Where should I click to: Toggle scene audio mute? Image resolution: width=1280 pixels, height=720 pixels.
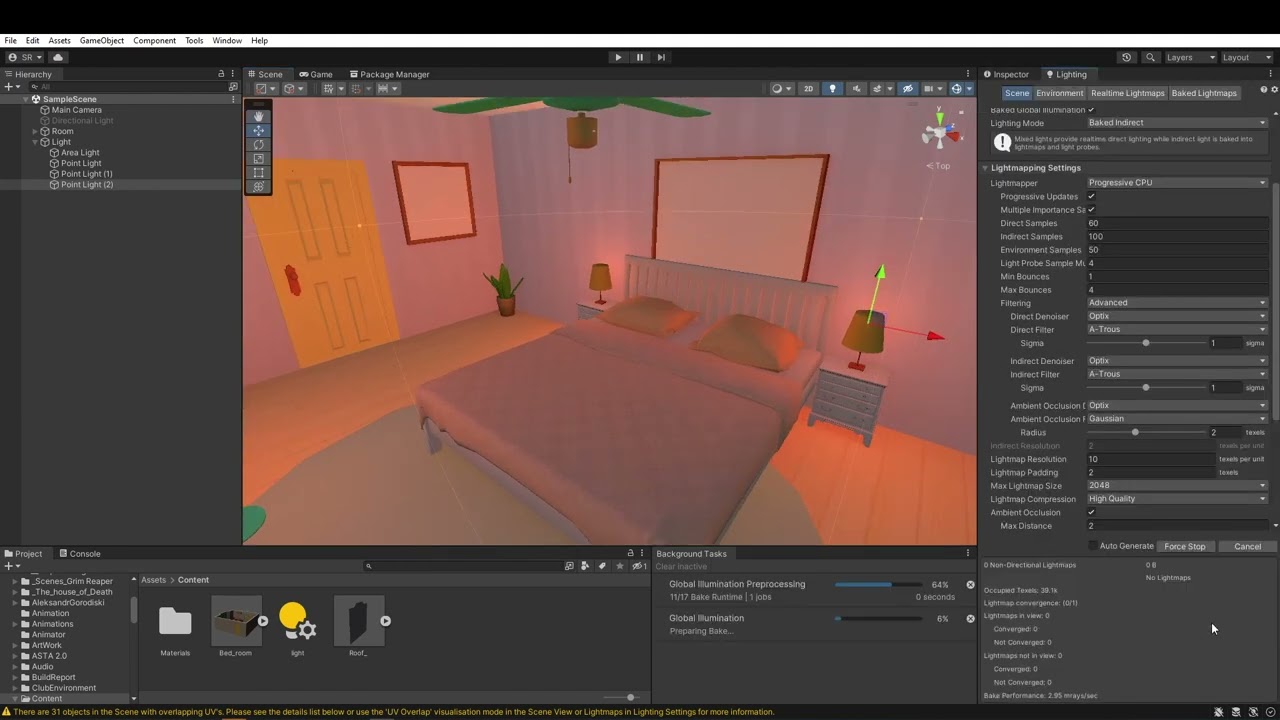tap(856, 88)
